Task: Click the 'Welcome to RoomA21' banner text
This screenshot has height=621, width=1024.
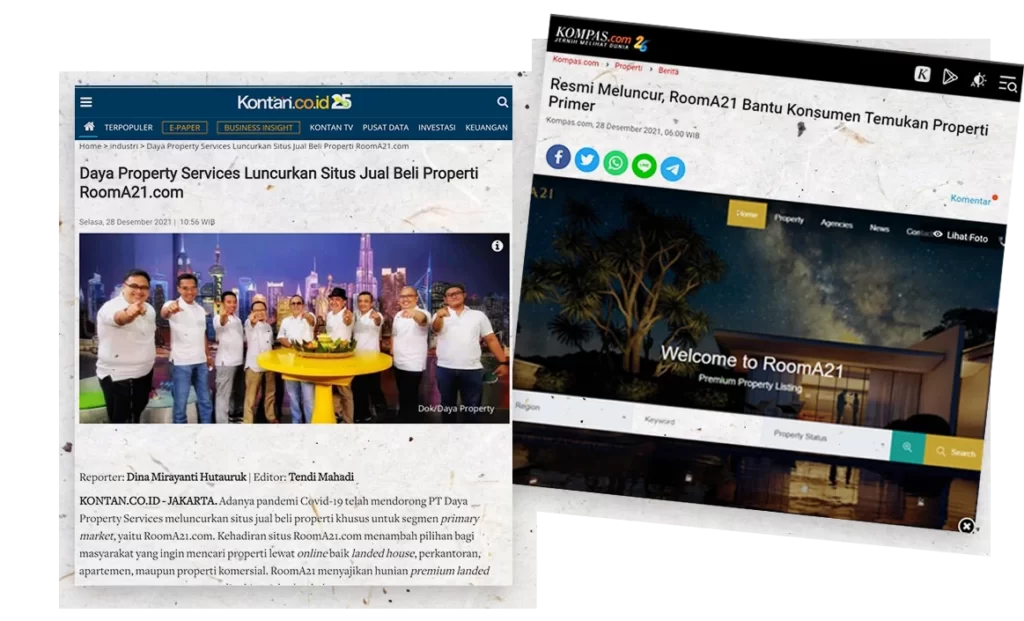Action: pyautogui.click(x=752, y=362)
